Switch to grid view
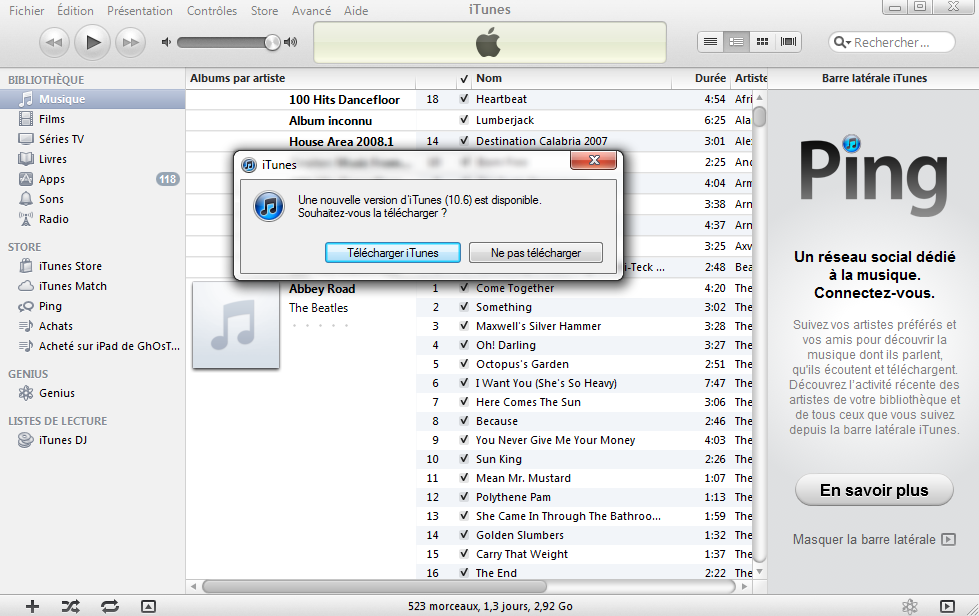Viewport: 979px width, 616px height. tap(762, 42)
